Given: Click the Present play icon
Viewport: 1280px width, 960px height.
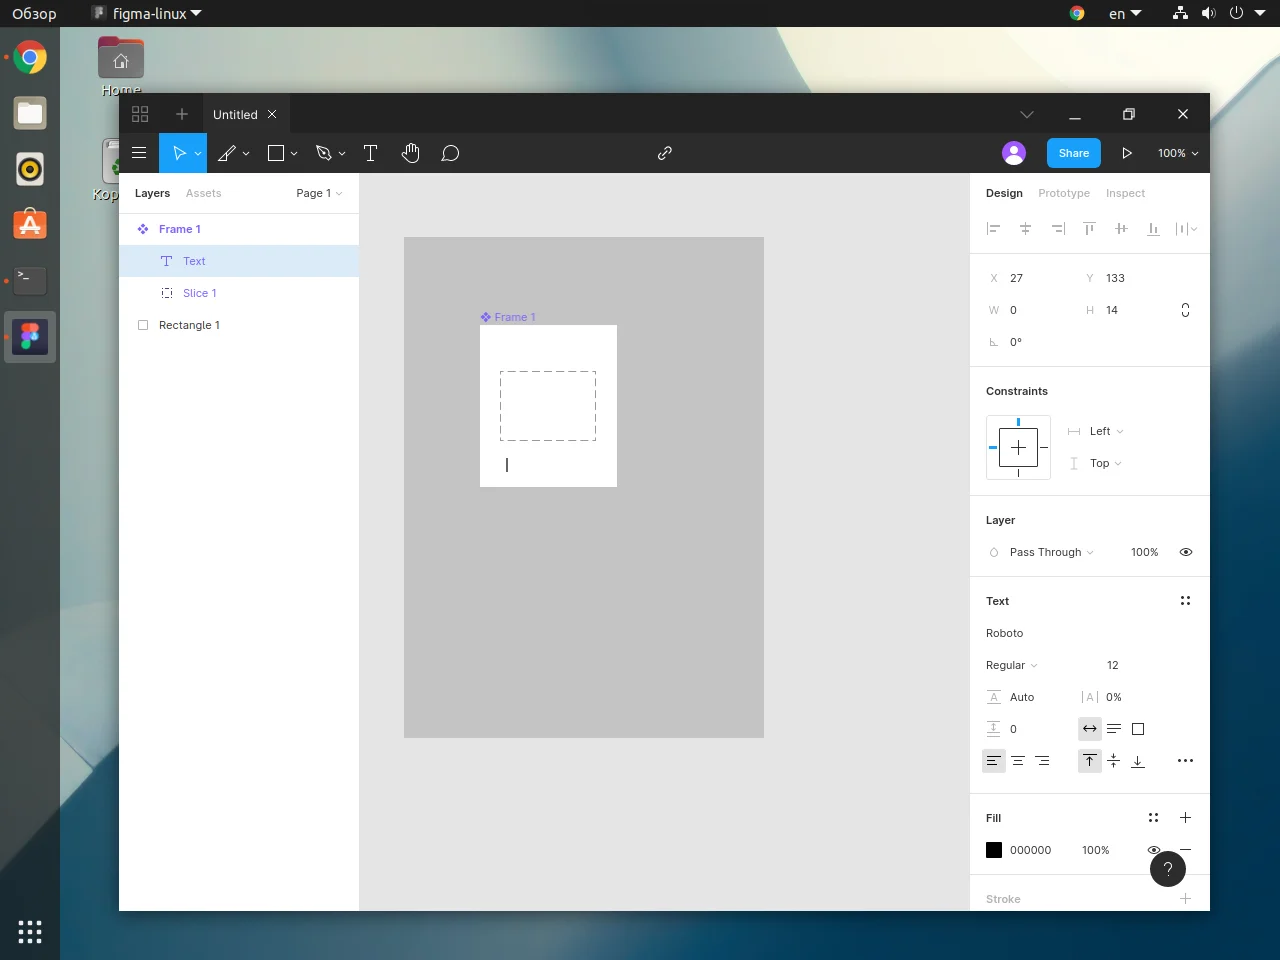Looking at the screenshot, I should (x=1127, y=153).
